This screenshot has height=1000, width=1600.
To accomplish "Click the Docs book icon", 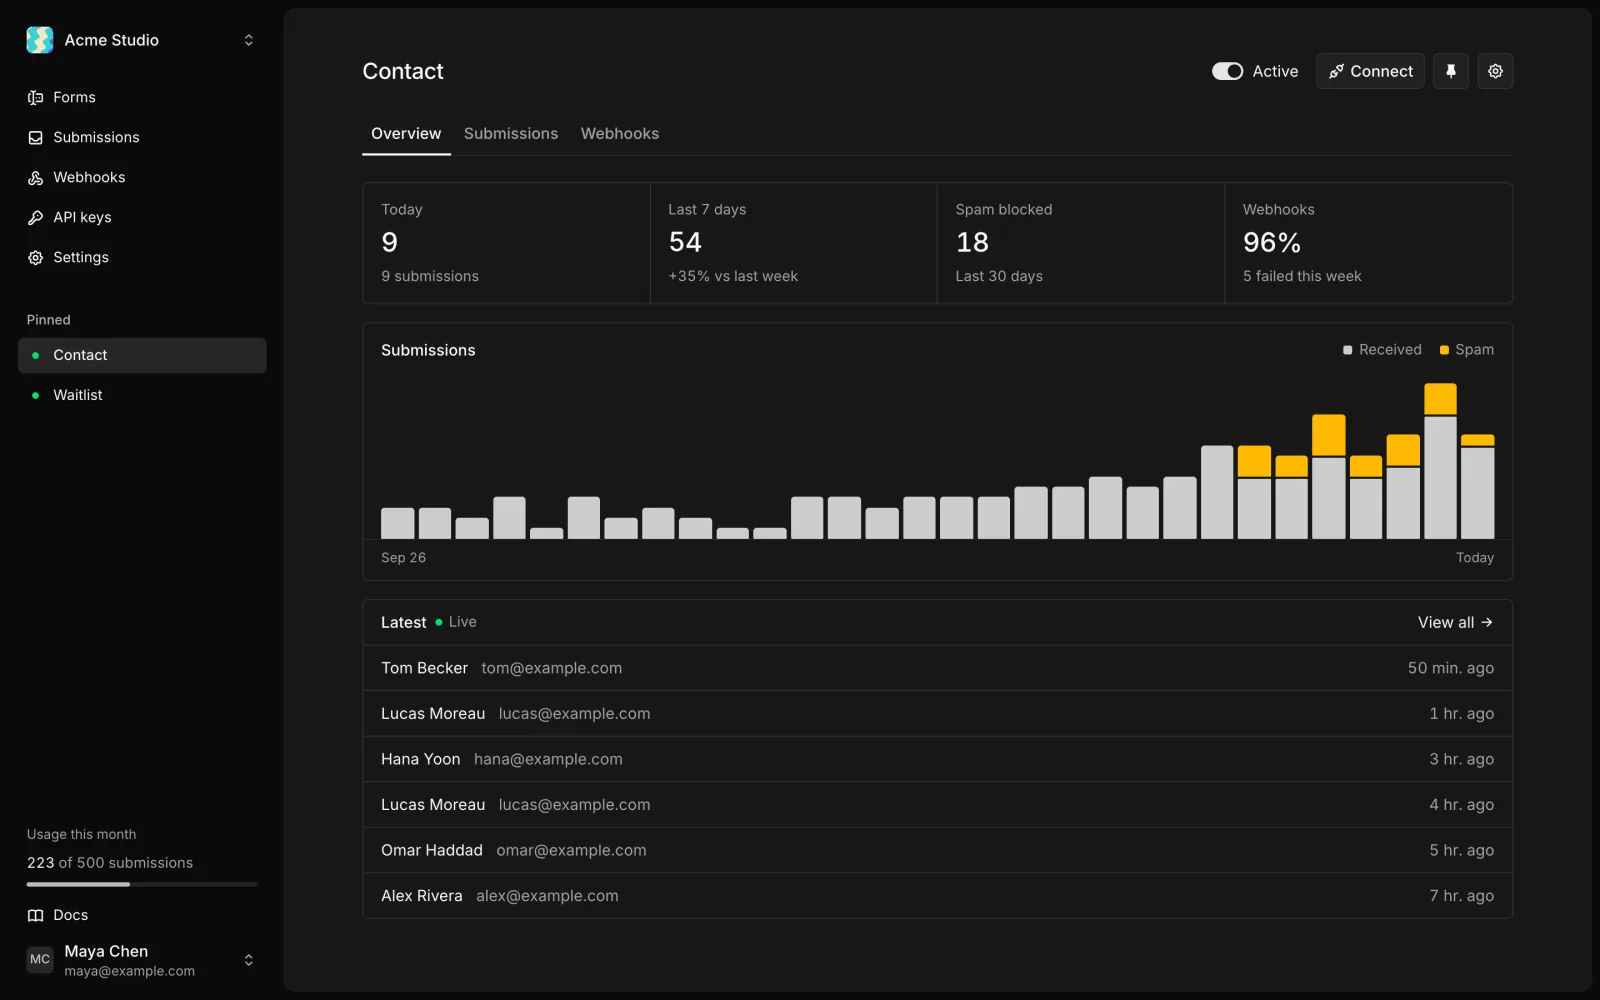I will pos(36,915).
